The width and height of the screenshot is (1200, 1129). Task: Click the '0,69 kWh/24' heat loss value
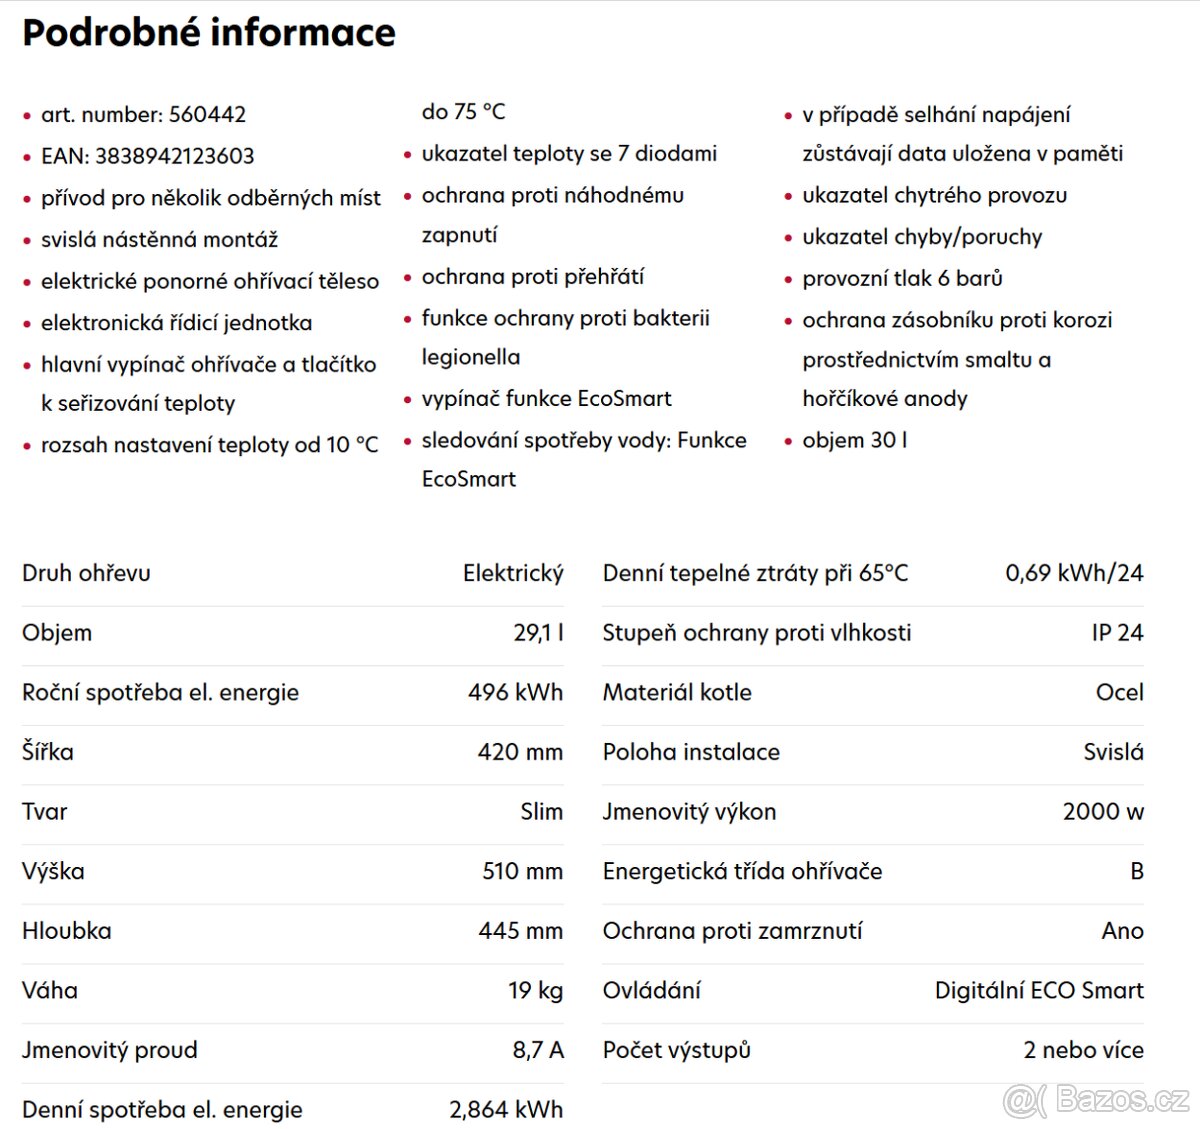coord(1074,574)
